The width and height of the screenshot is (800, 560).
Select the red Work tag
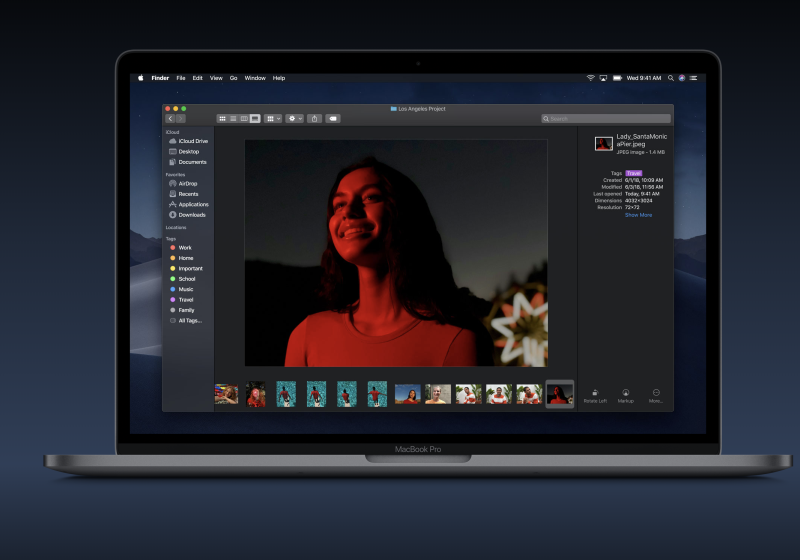tap(184, 247)
